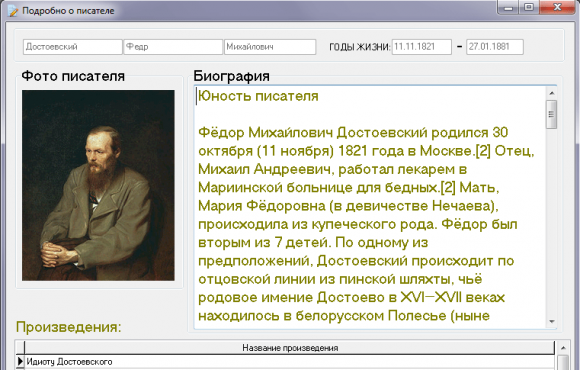This screenshot has height=370, width=580.
Task: Click the Достоевский surname field
Action: 72,47
